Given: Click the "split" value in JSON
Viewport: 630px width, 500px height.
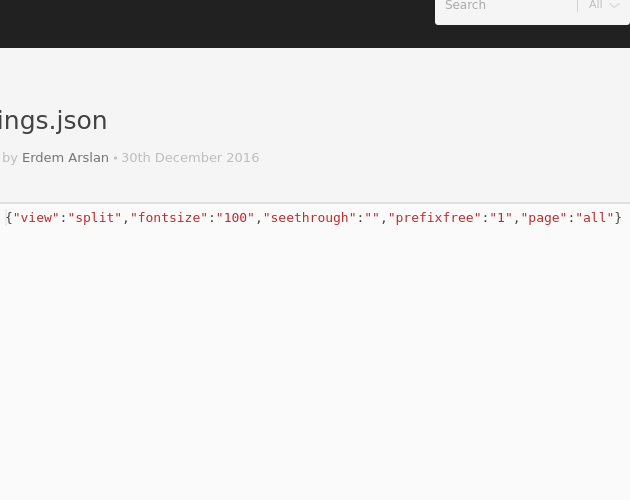Looking at the screenshot, I should pos(95,218).
